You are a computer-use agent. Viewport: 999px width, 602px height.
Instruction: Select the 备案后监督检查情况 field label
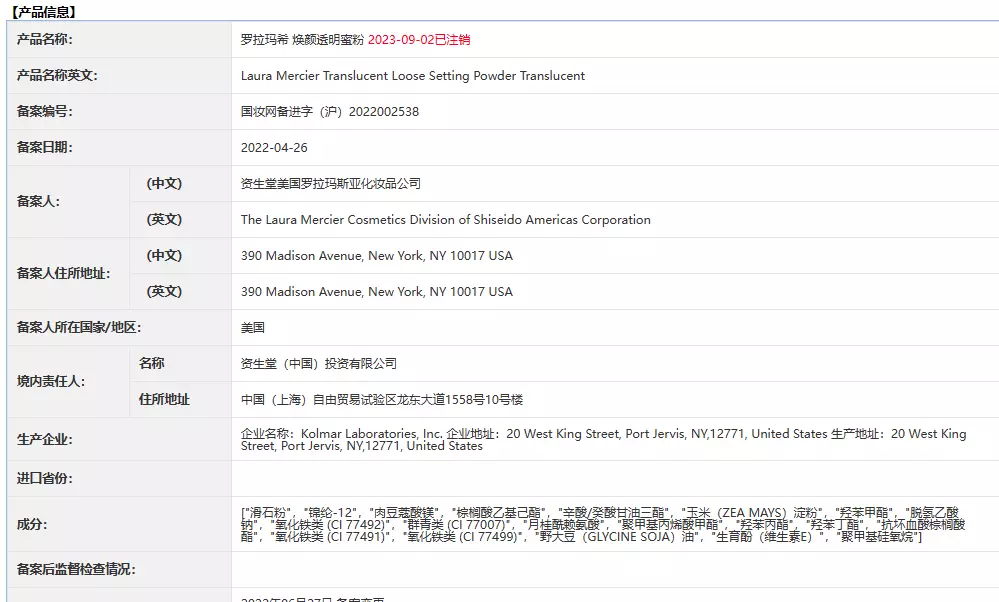tap(76, 570)
